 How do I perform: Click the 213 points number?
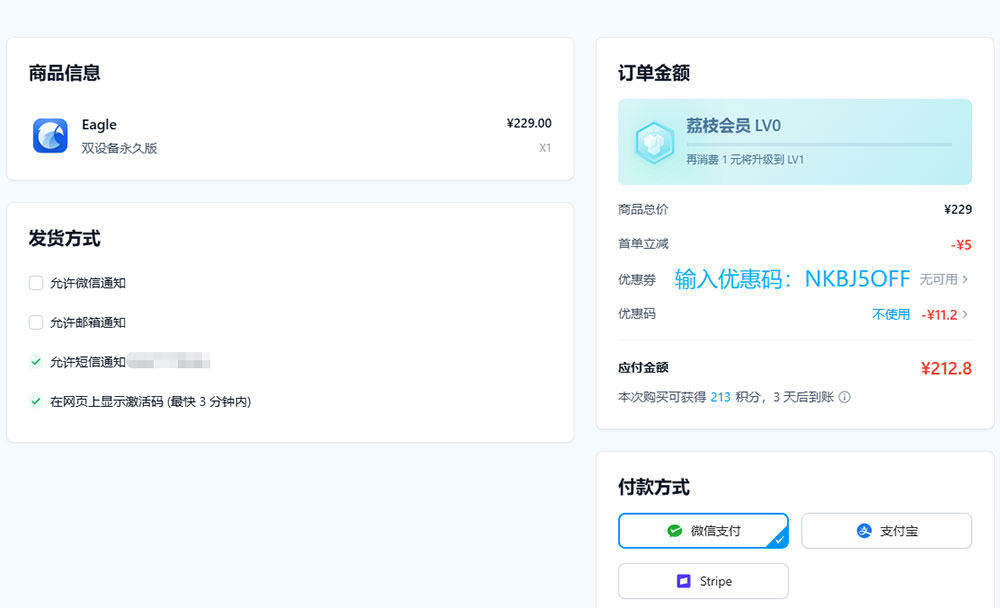720,397
